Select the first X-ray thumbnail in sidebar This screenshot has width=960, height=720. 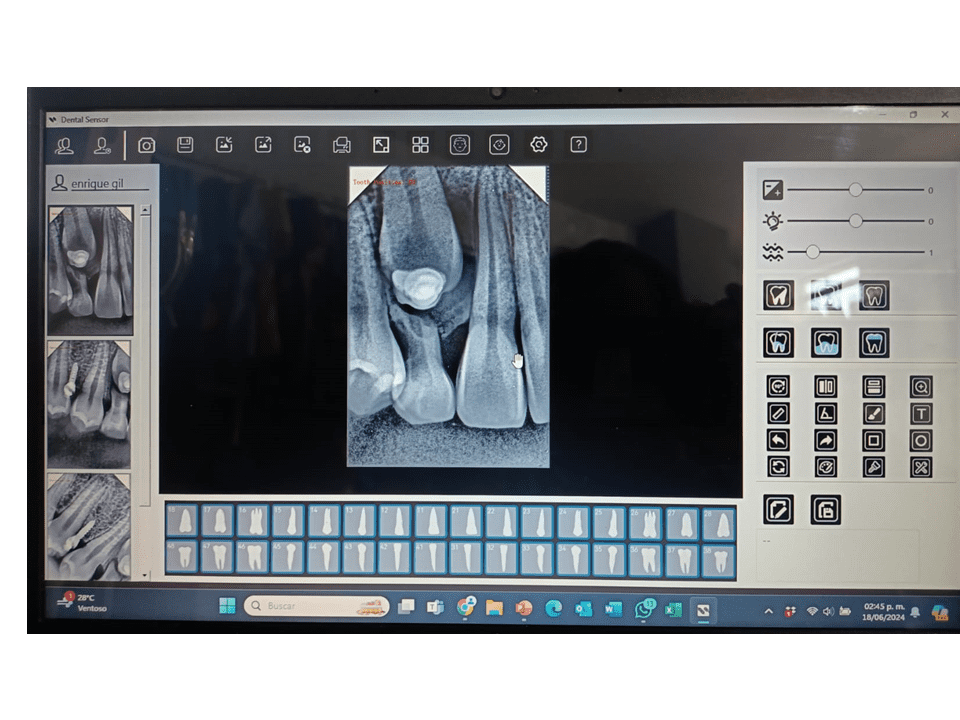[x=91, y=270]
